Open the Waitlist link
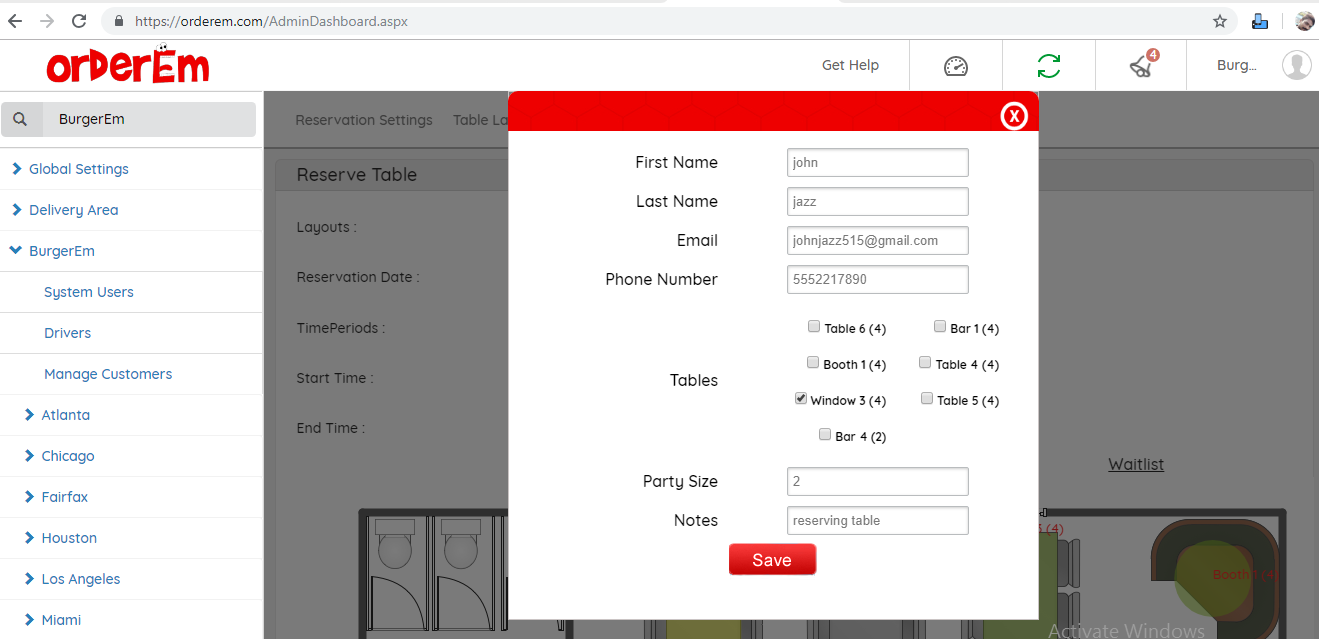 pyautogui.click(x=1135, y=464)
